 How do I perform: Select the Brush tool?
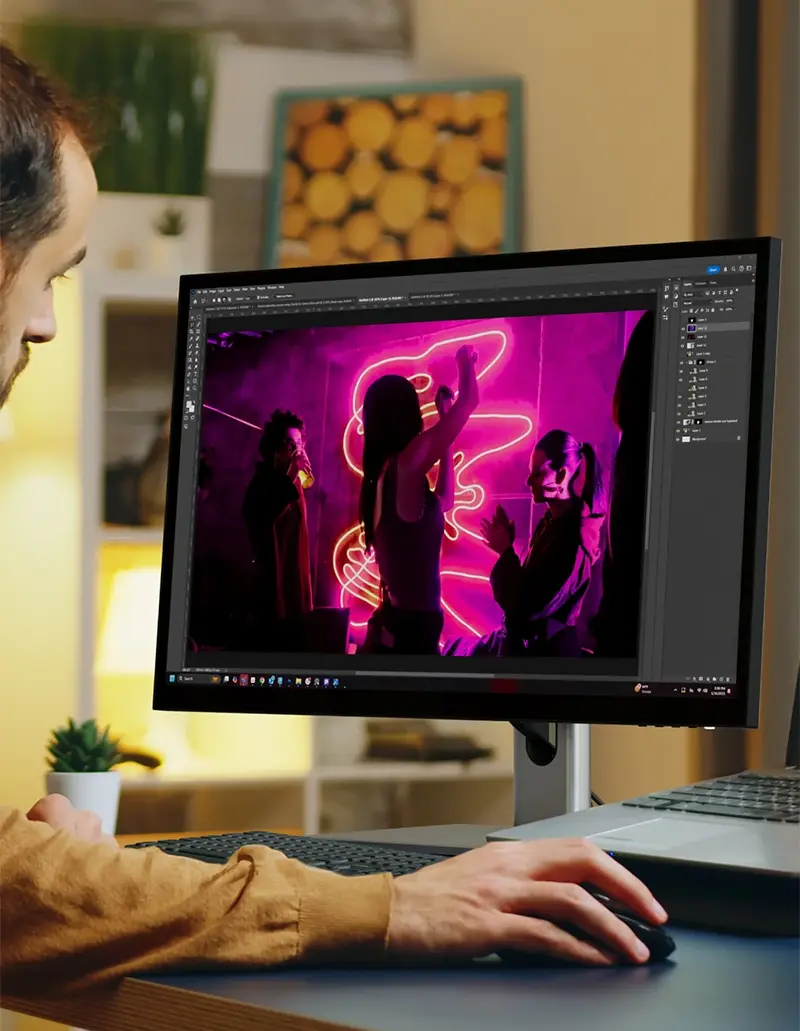point(191,346)
